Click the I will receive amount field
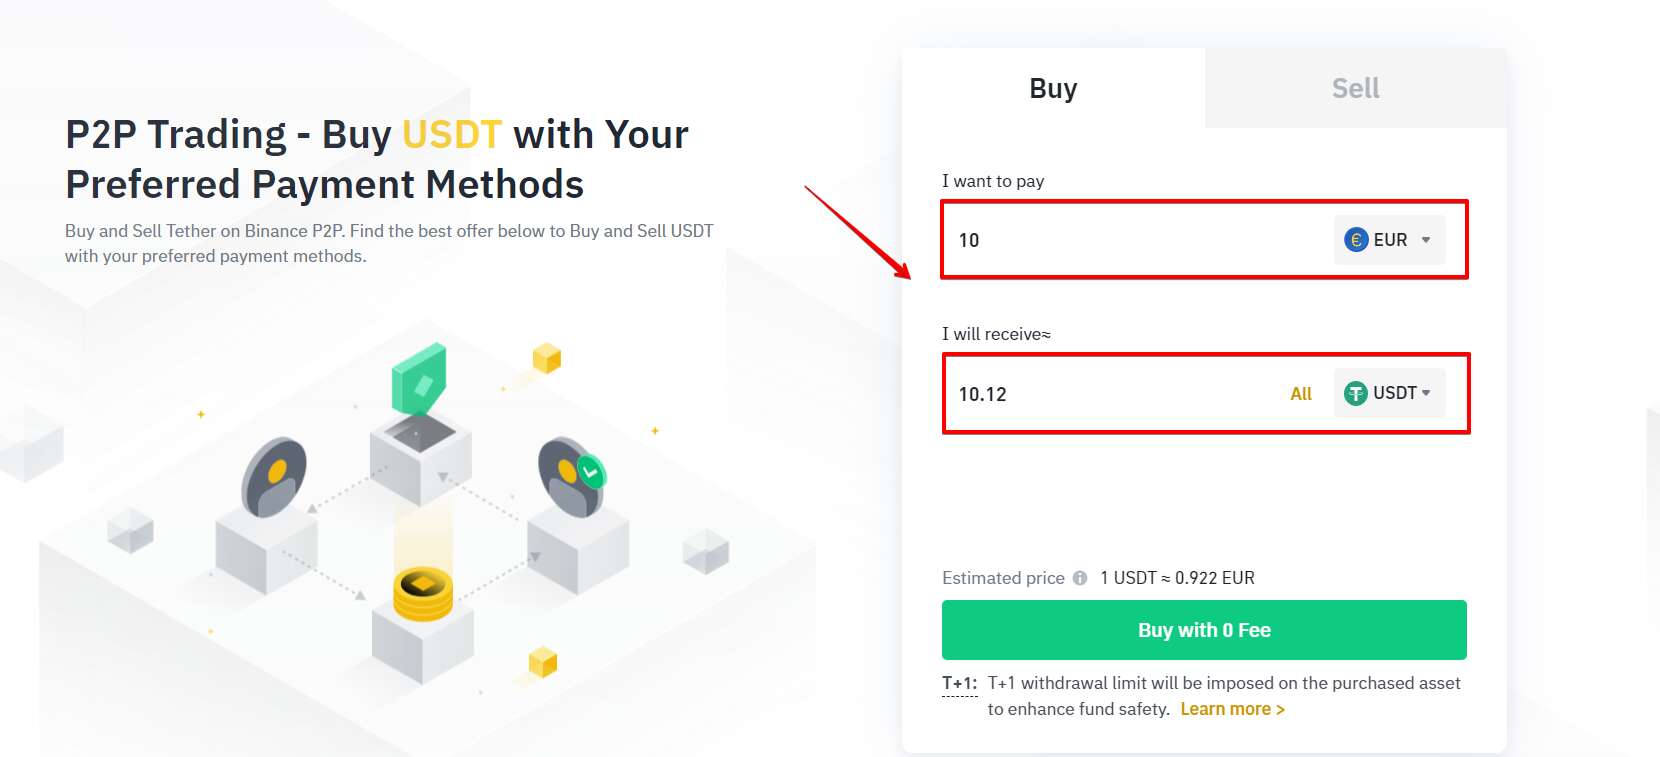Screen dimensions: 1660x757 tap(1115, 393)
